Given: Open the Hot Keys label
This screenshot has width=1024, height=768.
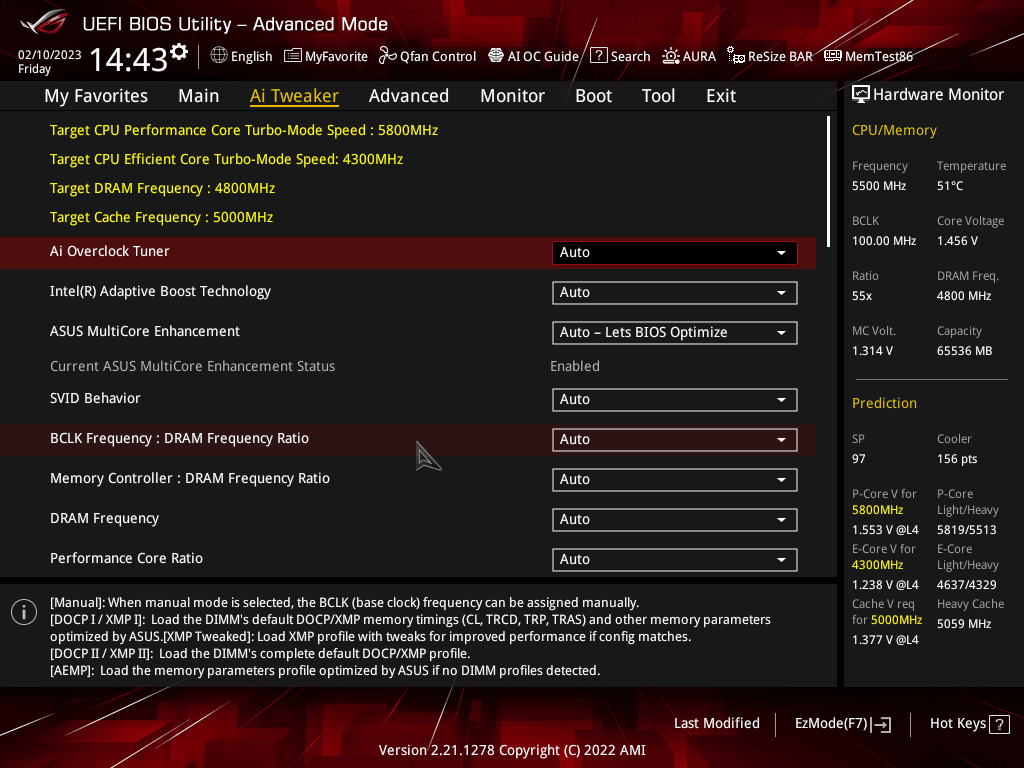Looking at the screenshot, I should click(958, 724).
